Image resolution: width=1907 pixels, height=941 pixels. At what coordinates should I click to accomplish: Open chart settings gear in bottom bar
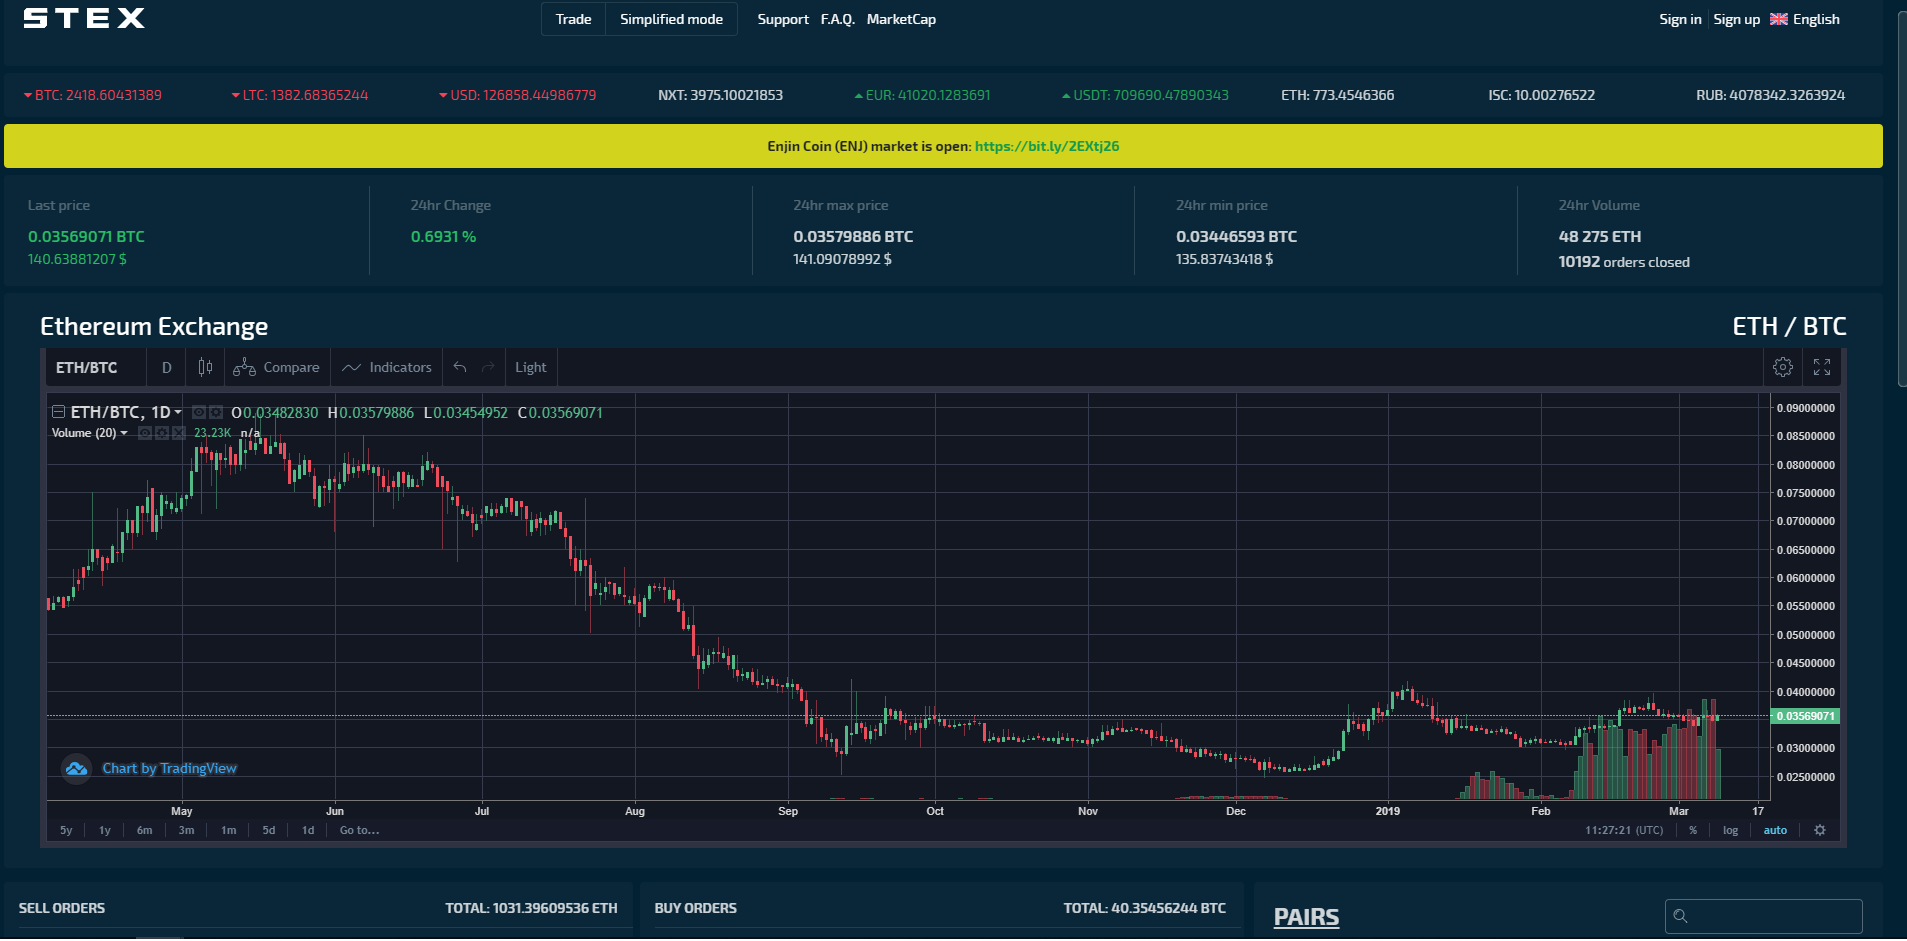point(1820,830)
